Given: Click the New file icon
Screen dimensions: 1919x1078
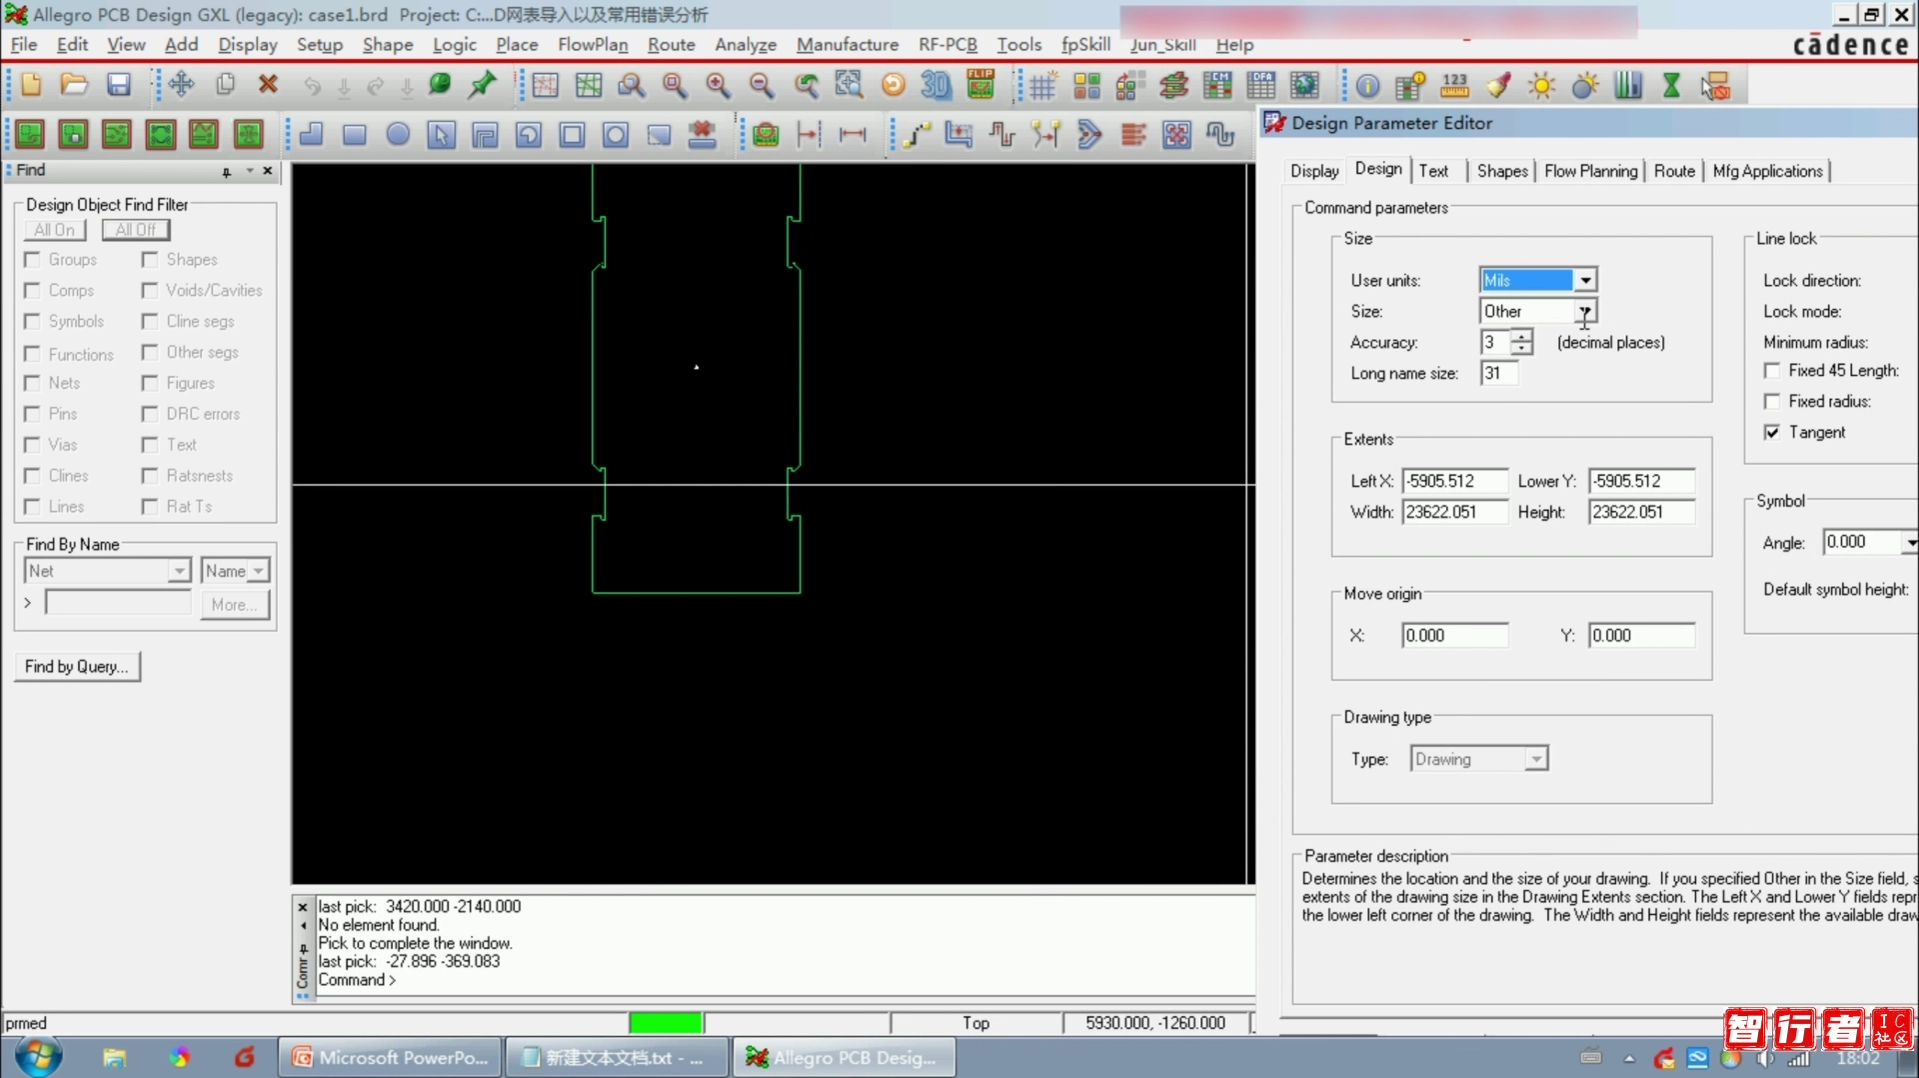Looking at the screenshot, I should pyautogui.click(x=31, y=85).
